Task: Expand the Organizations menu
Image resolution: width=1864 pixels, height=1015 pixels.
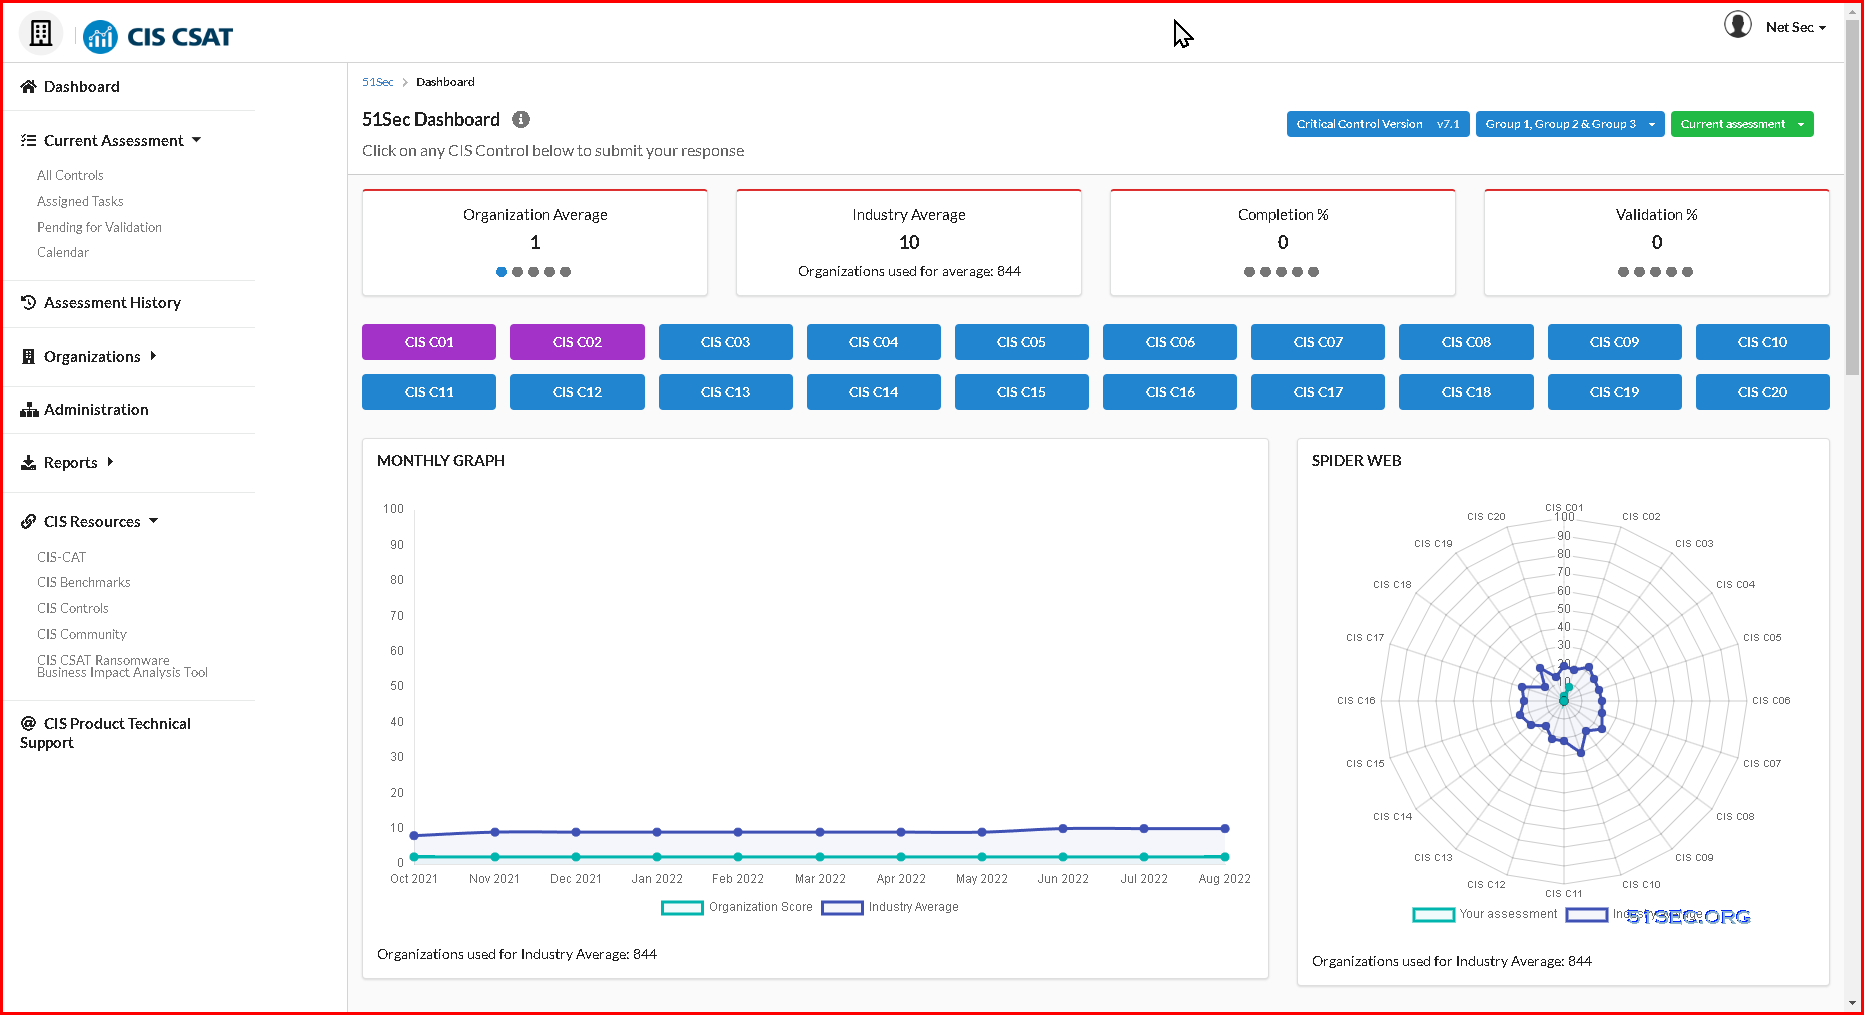Action: click(x=153, y=356)
